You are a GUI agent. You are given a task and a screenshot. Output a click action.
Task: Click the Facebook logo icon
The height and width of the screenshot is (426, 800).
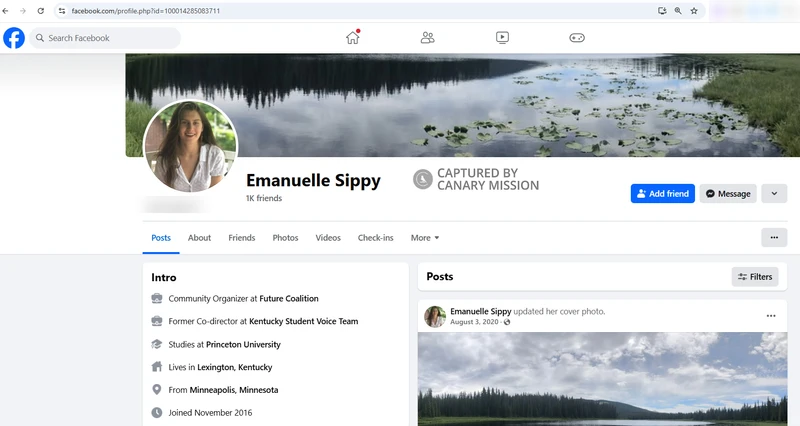click(14, 38)
